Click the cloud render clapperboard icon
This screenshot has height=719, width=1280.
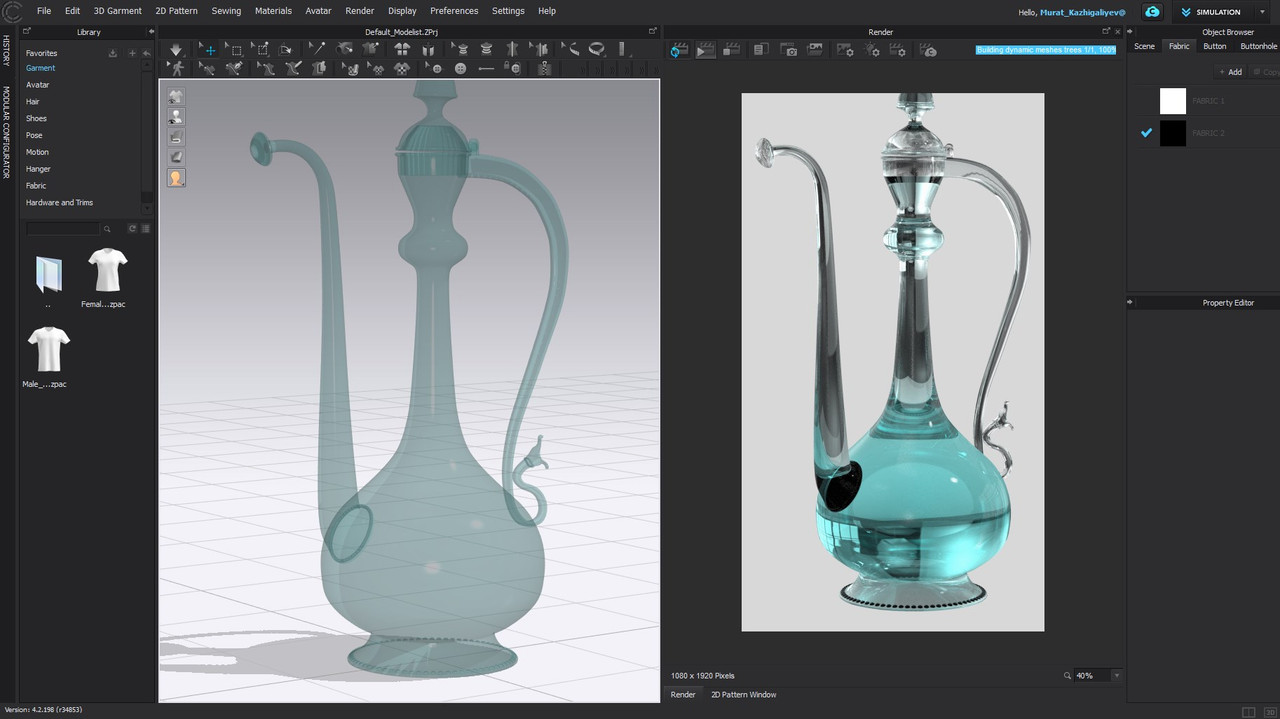(x=928, y=50)
